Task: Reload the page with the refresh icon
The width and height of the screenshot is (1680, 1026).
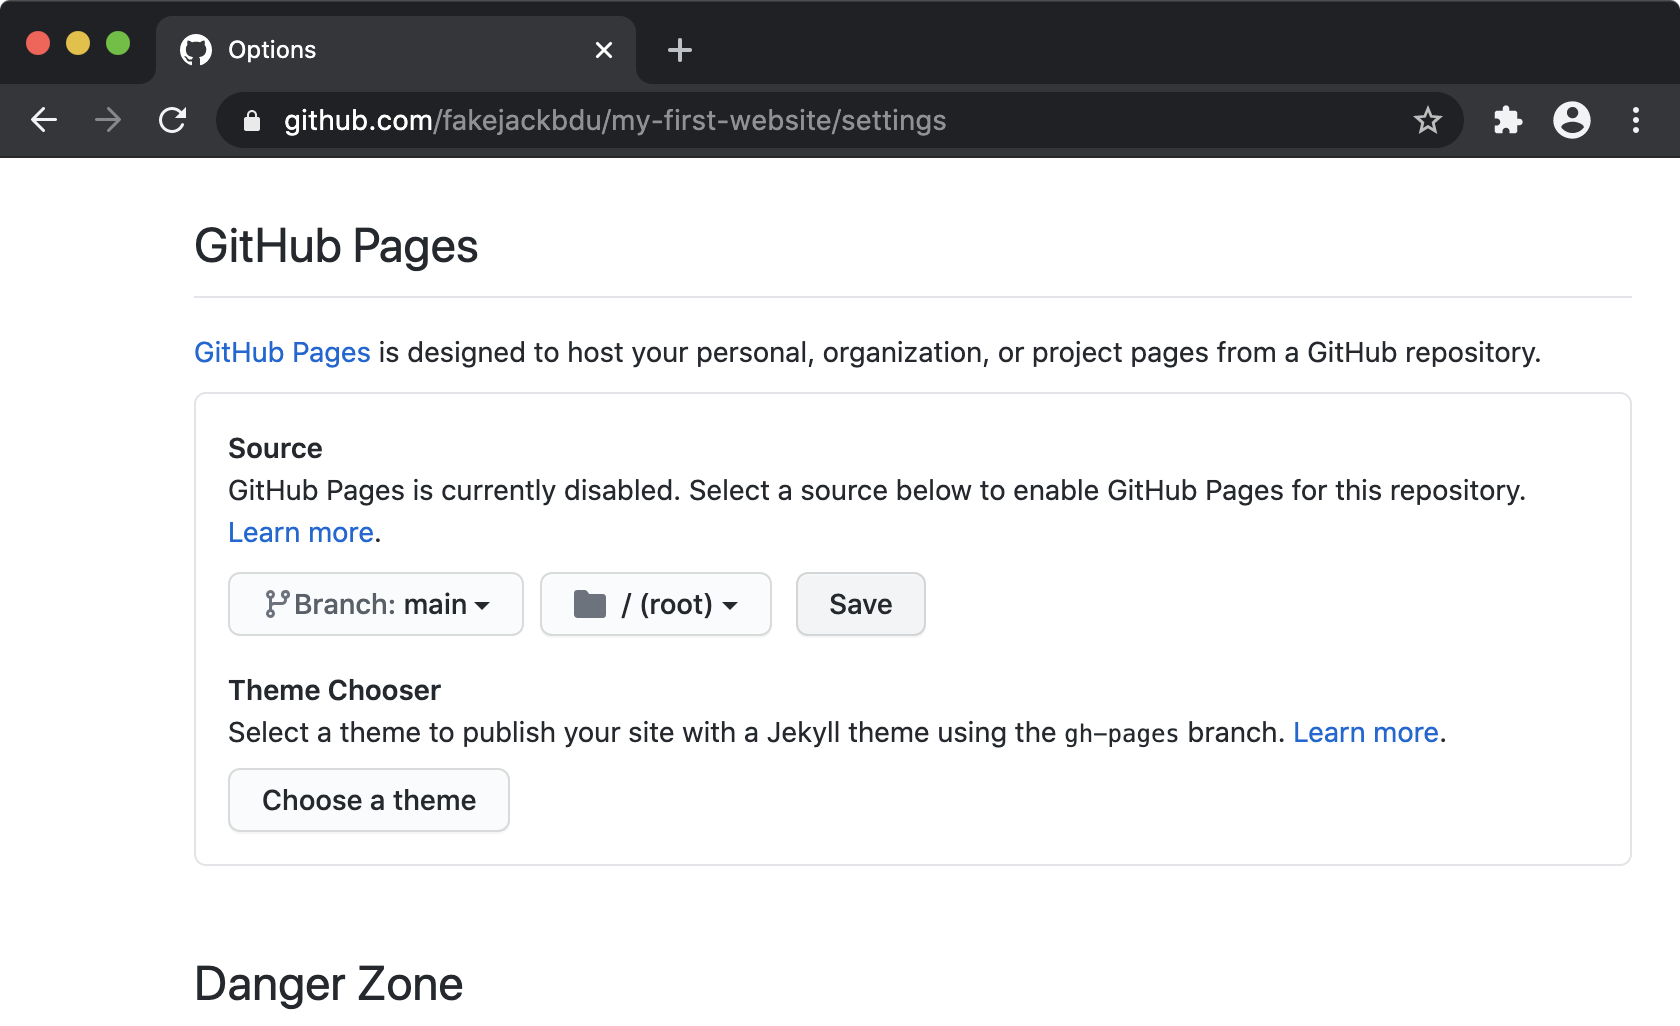Action: pyautogui.click(x=173, y=120)
